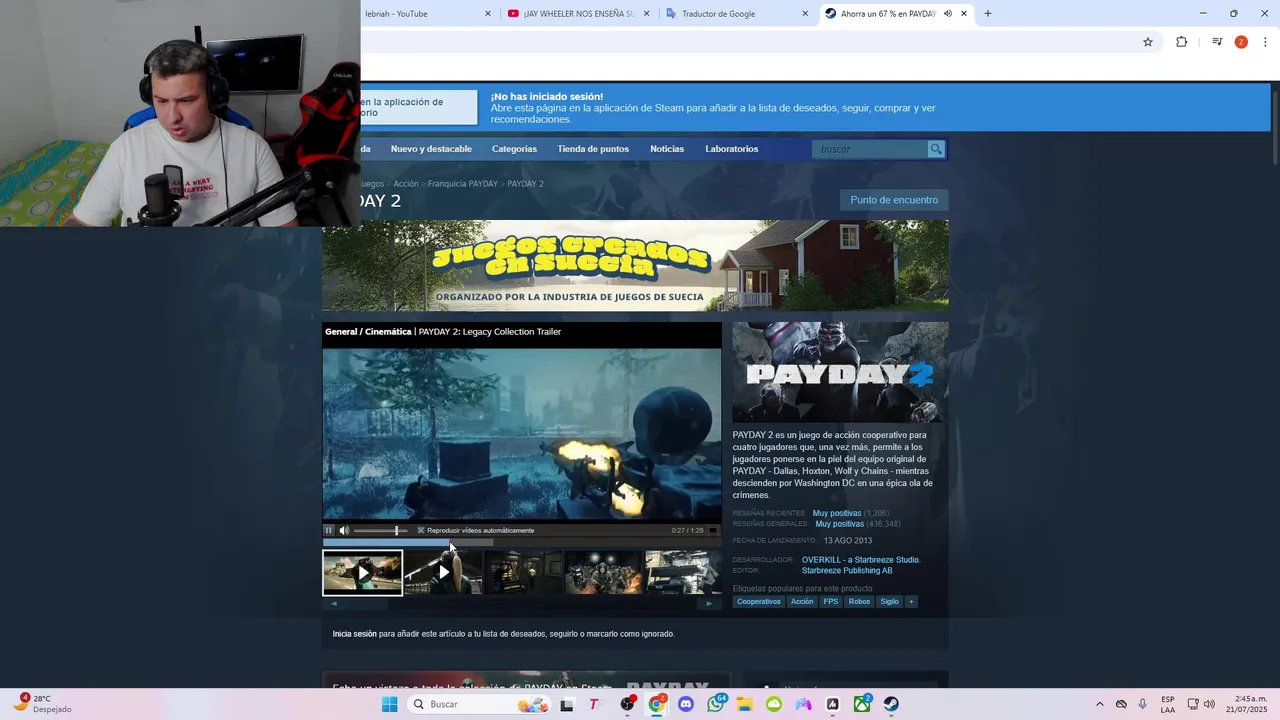Select the Acción tag

[802, 602]
